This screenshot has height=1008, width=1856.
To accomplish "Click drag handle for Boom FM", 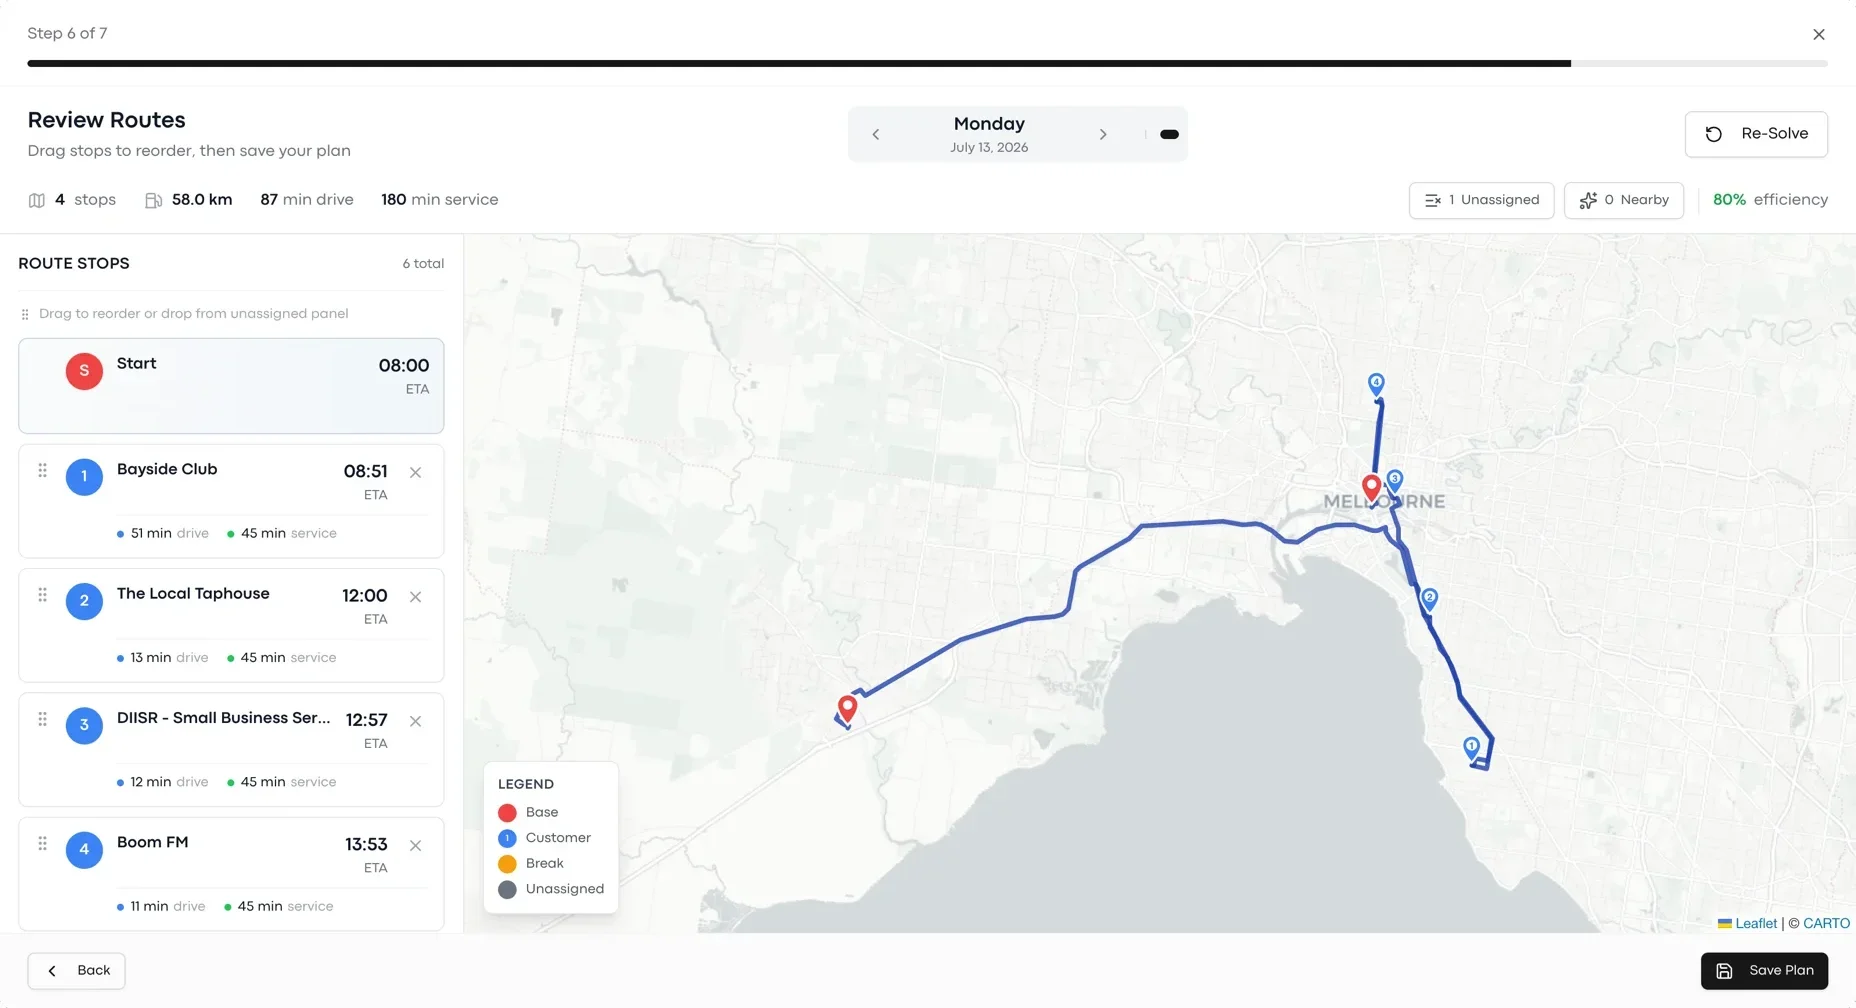I will pyautogui.click(x=42, y=843).
